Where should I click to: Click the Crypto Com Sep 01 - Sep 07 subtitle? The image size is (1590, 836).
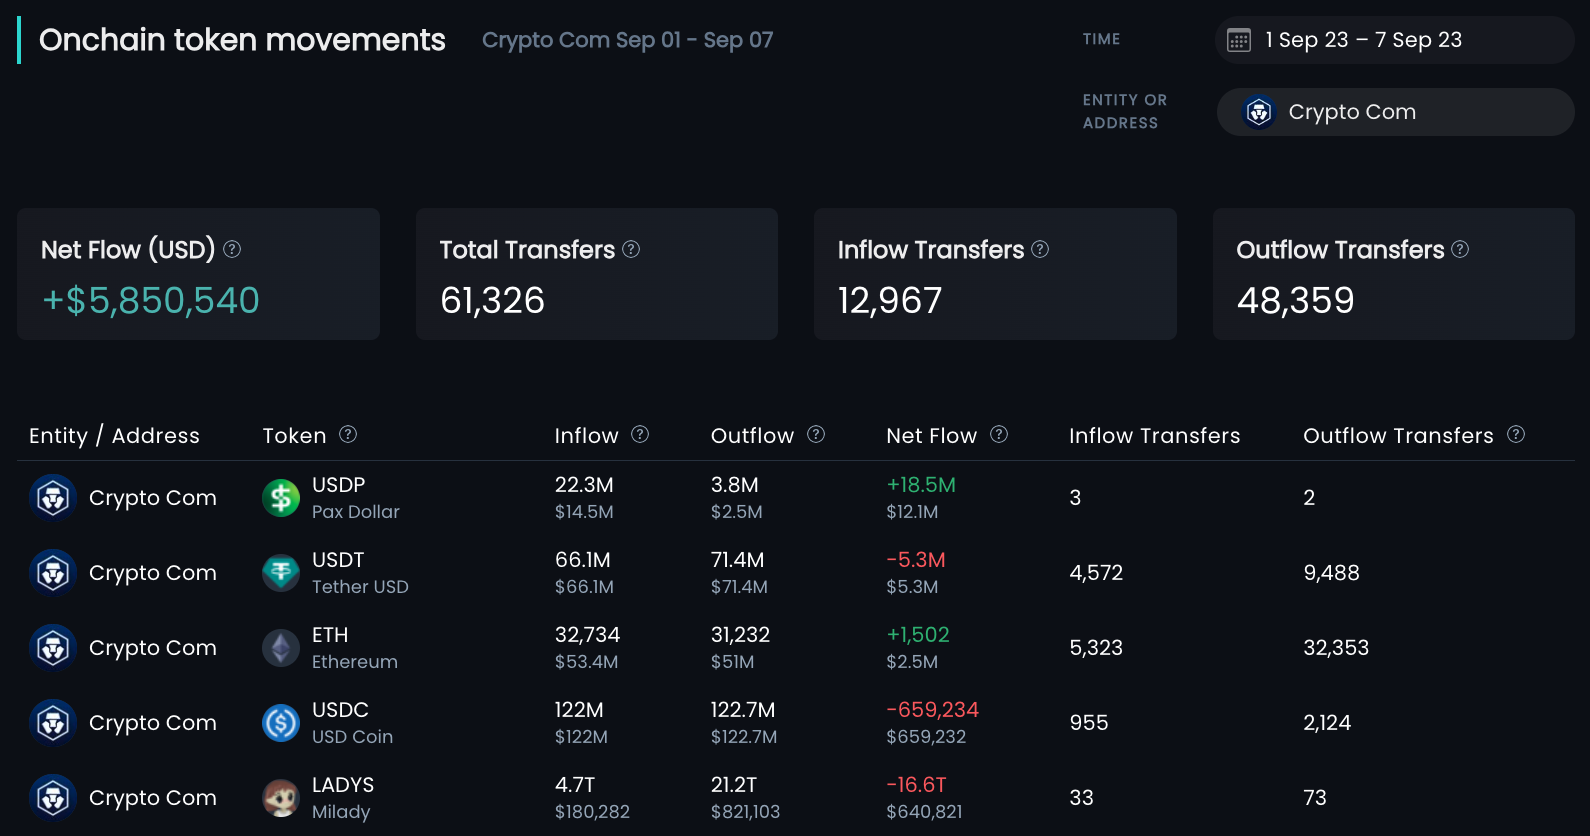(627, 40)
